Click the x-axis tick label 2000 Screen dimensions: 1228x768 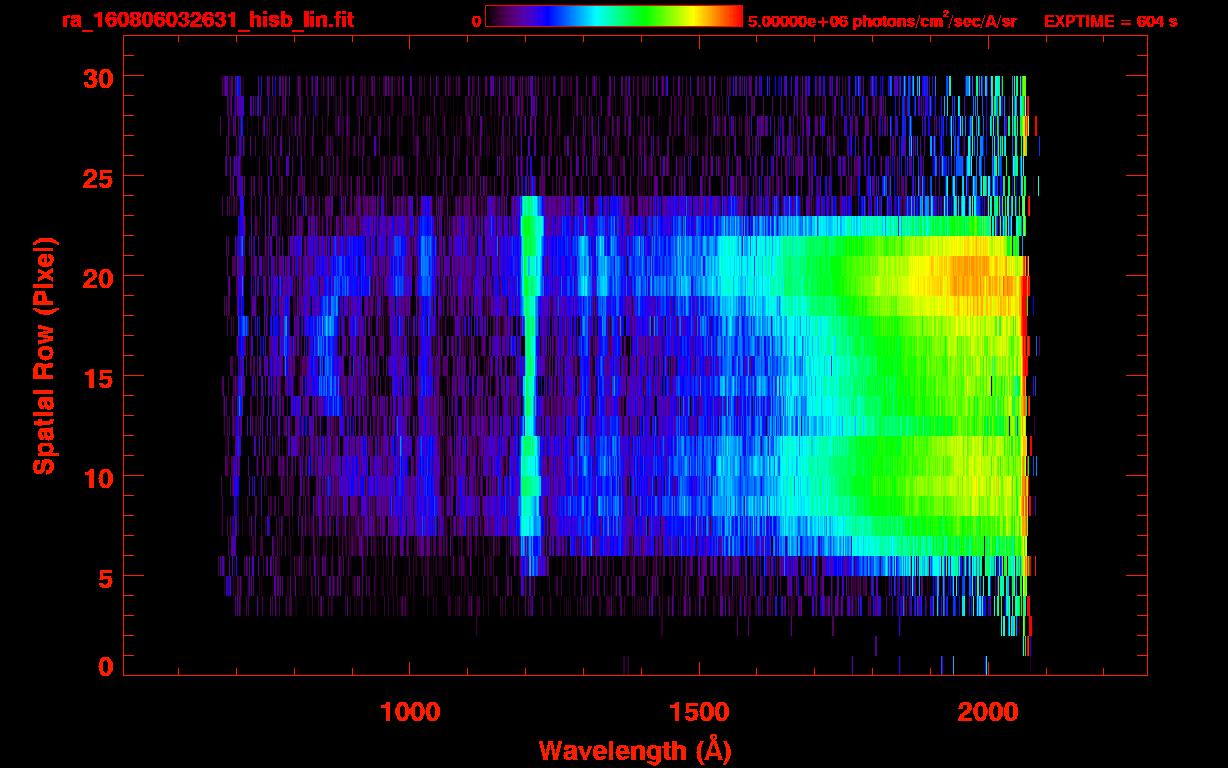(986, 712)
